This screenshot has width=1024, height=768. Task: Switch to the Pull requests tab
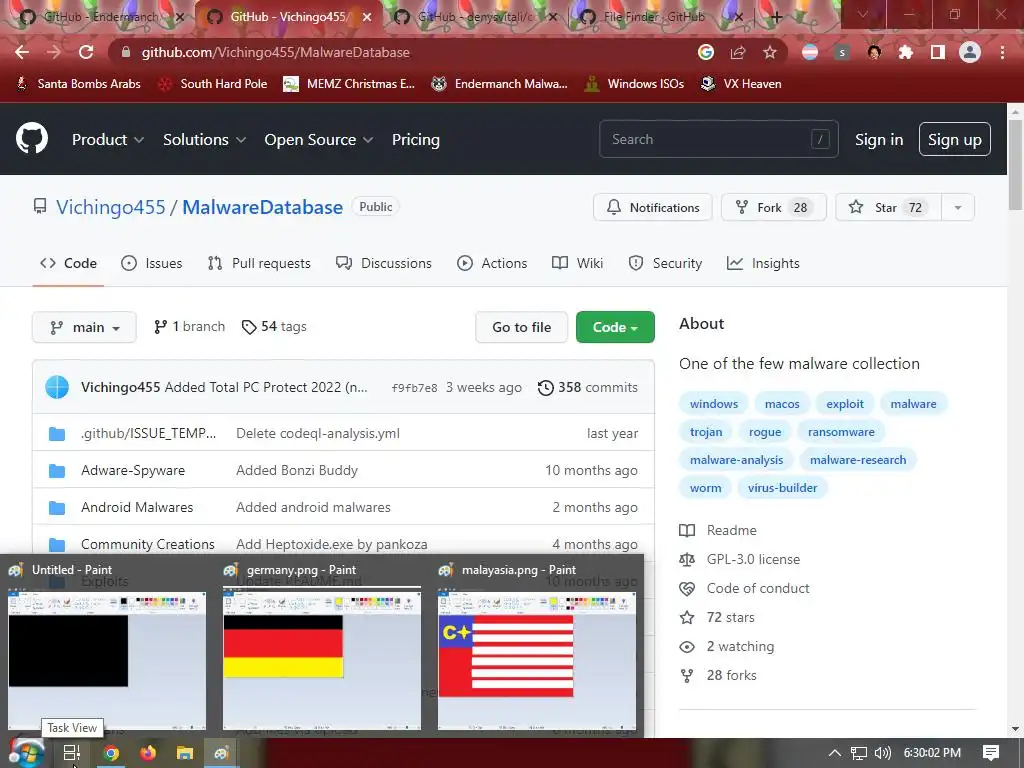click(259, 263)
